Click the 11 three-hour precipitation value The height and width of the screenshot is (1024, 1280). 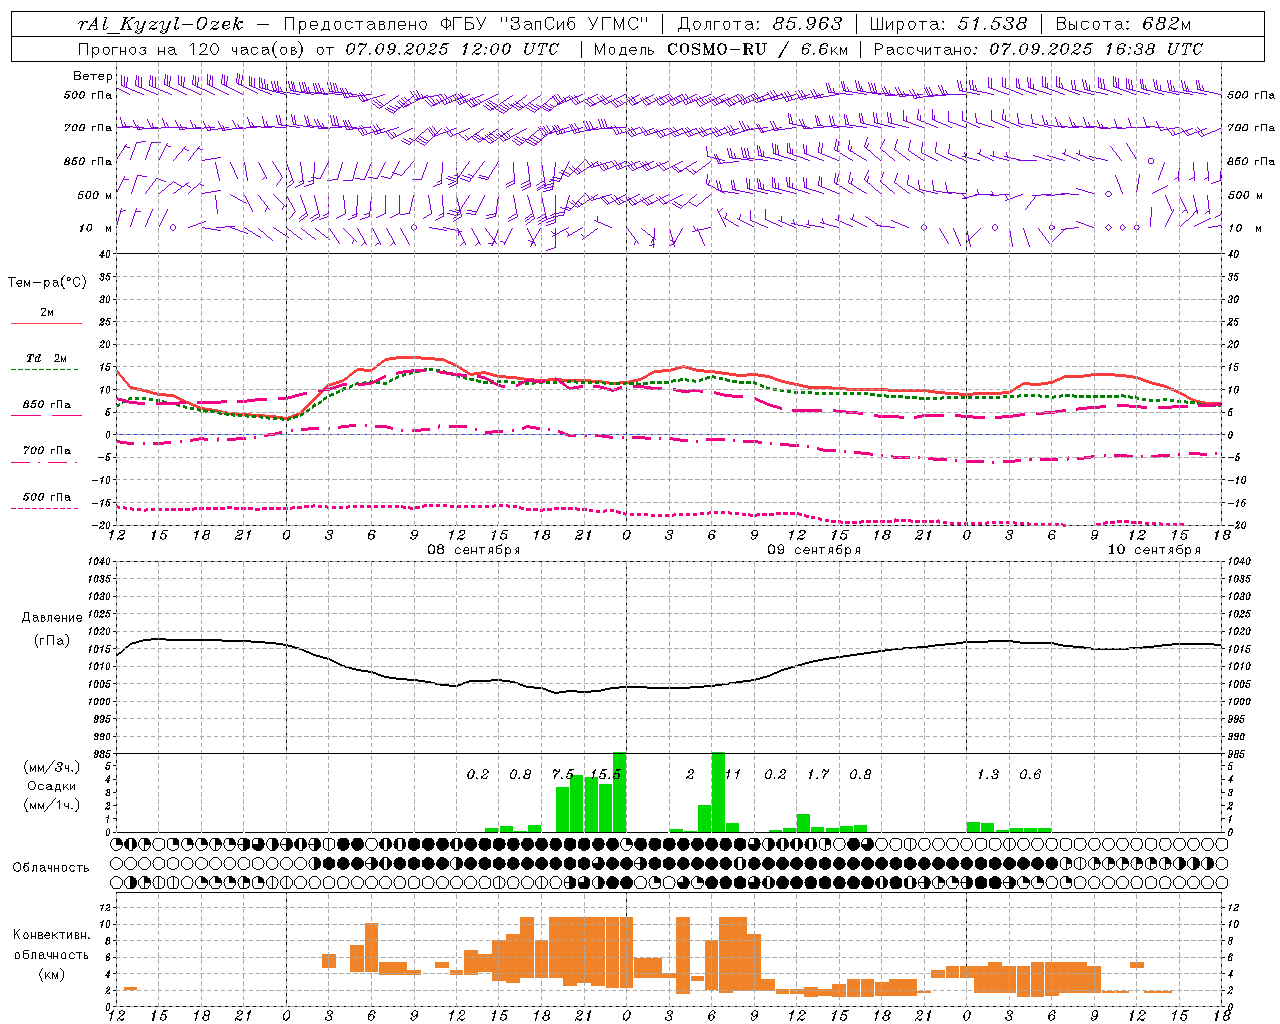coord(733,775)
